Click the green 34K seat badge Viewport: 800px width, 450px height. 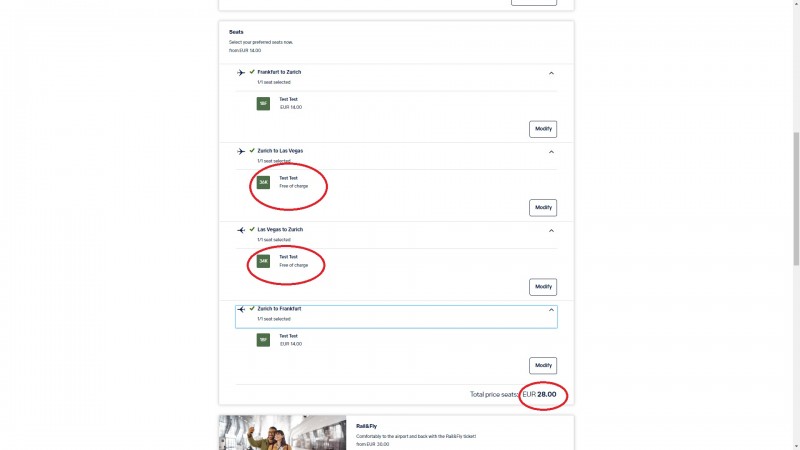point(263,262)
